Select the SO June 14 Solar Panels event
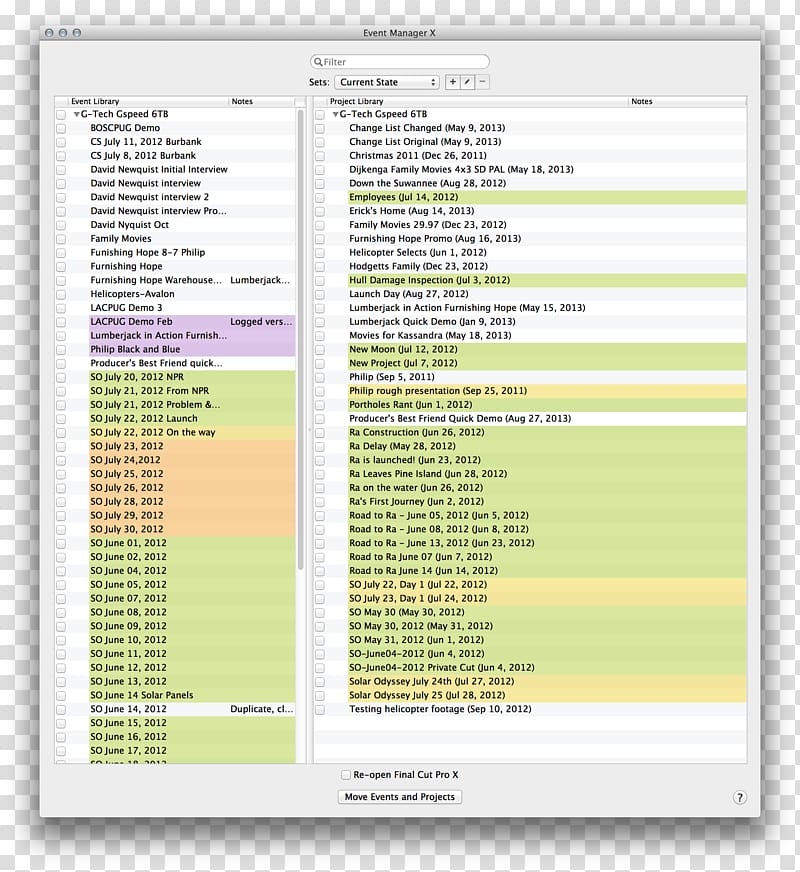 (142, 696)
